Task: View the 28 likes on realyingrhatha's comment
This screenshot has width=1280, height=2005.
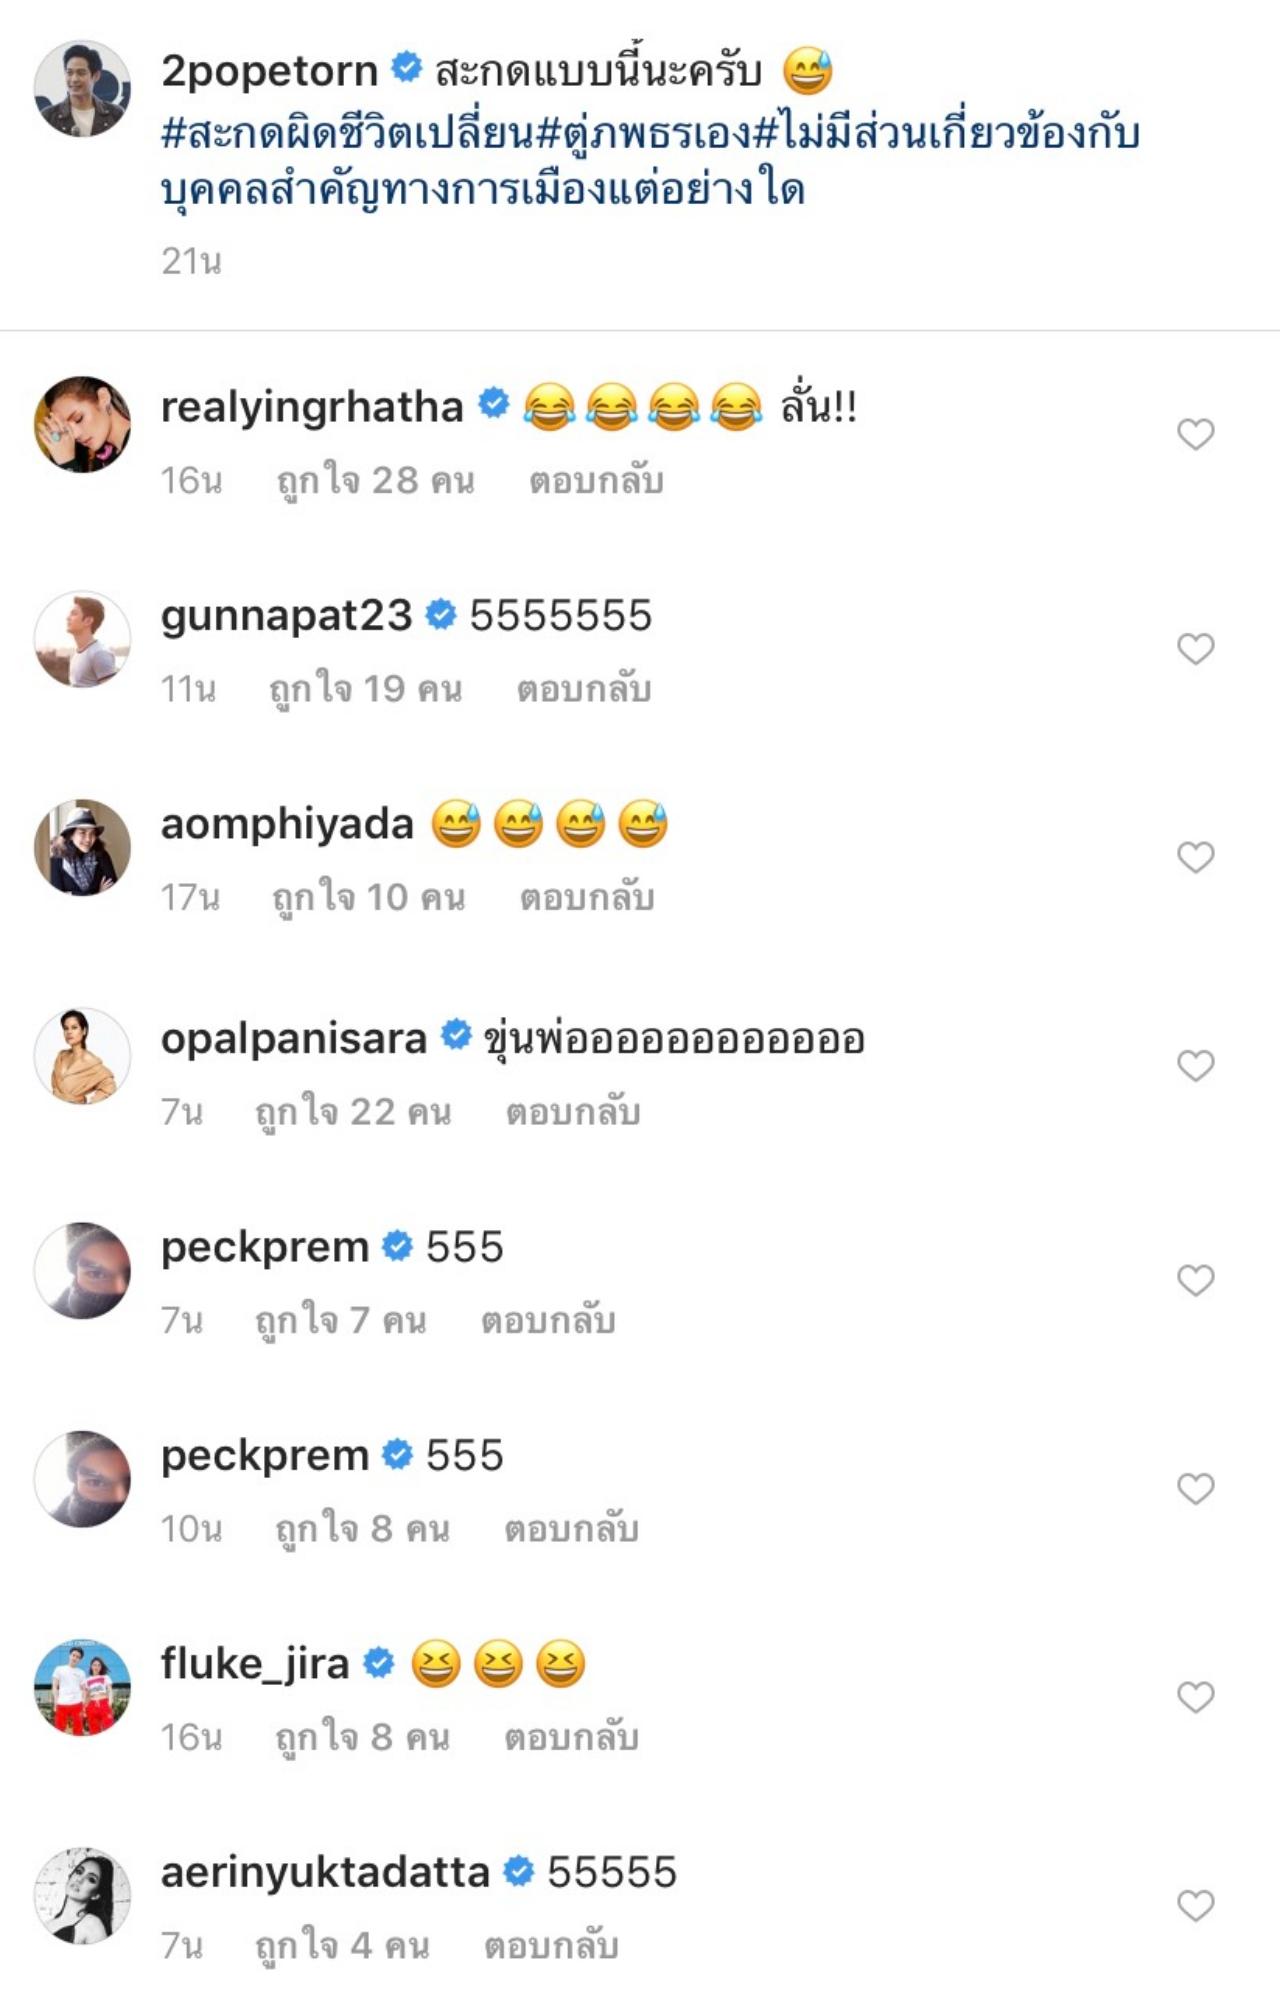Action: coord(375,481)
